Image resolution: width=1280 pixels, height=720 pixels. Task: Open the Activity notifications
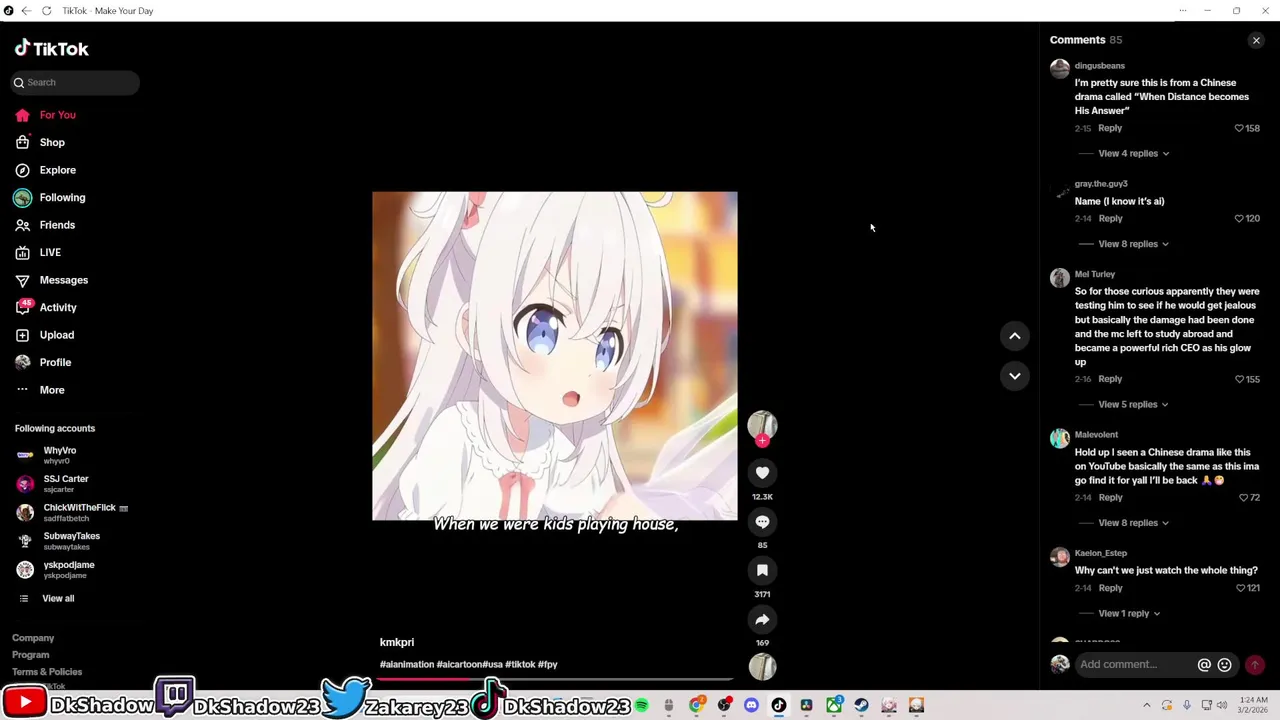(x=46, y=307)
